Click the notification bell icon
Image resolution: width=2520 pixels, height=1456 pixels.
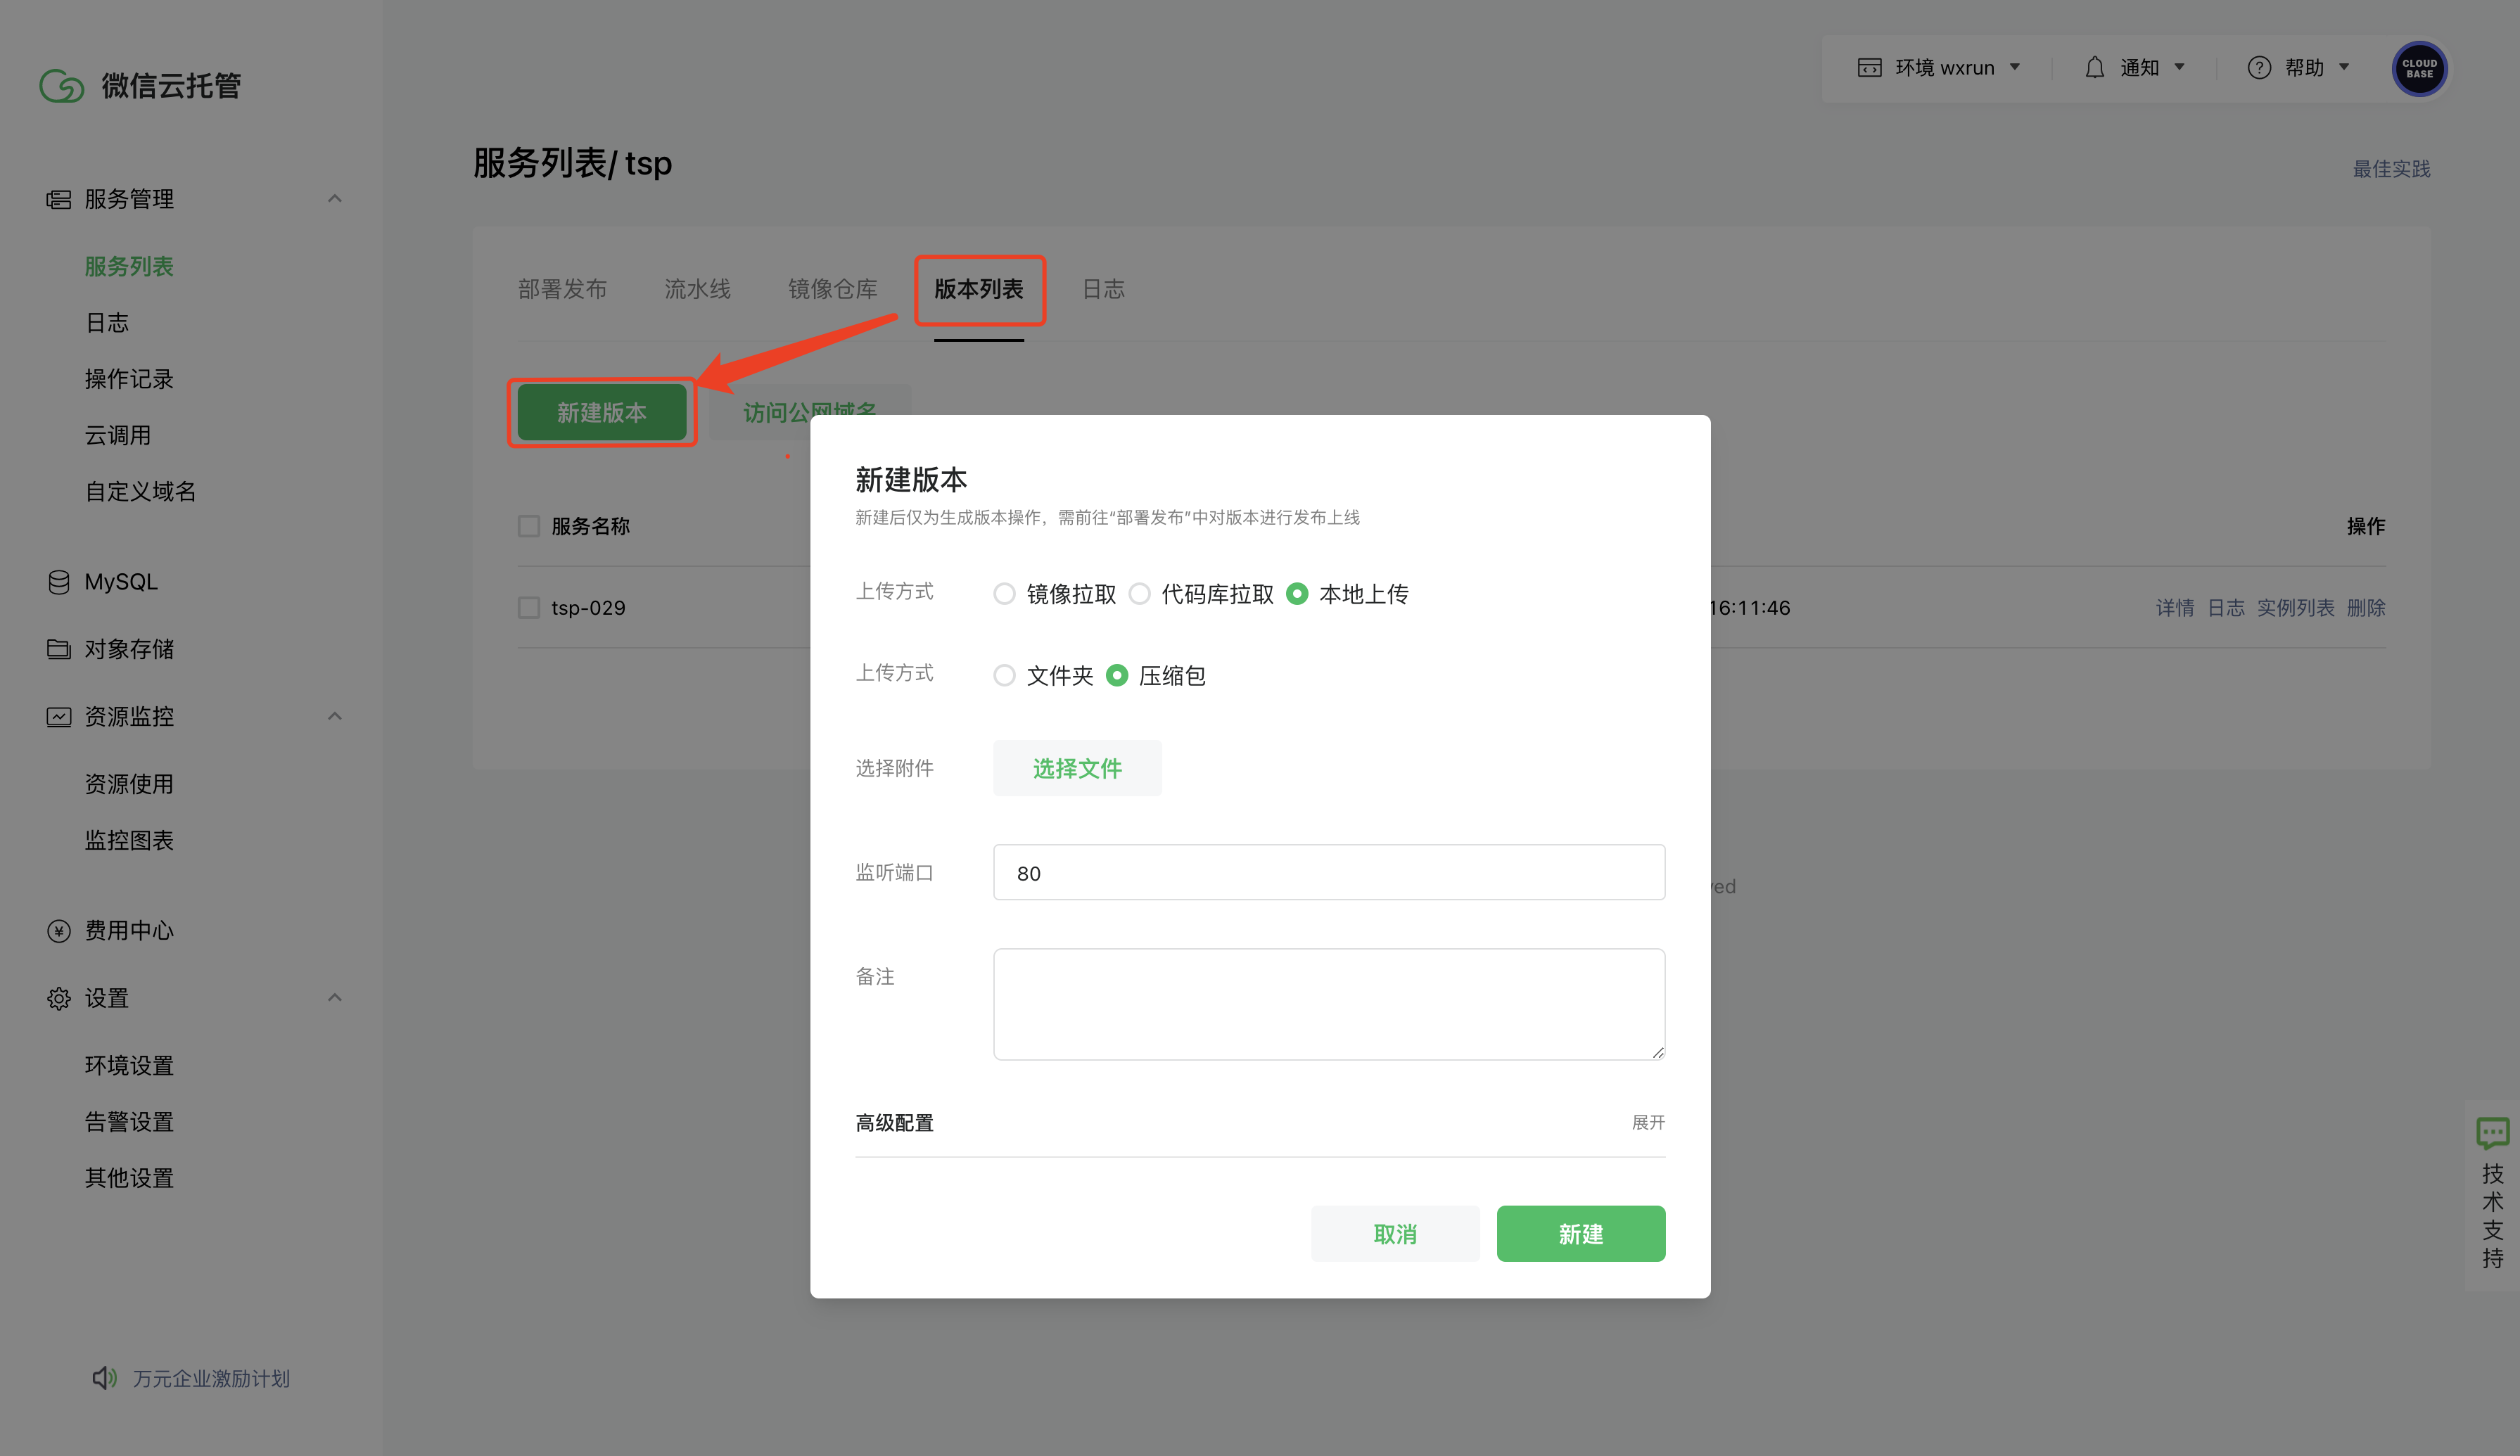[x=2094, y=68]
